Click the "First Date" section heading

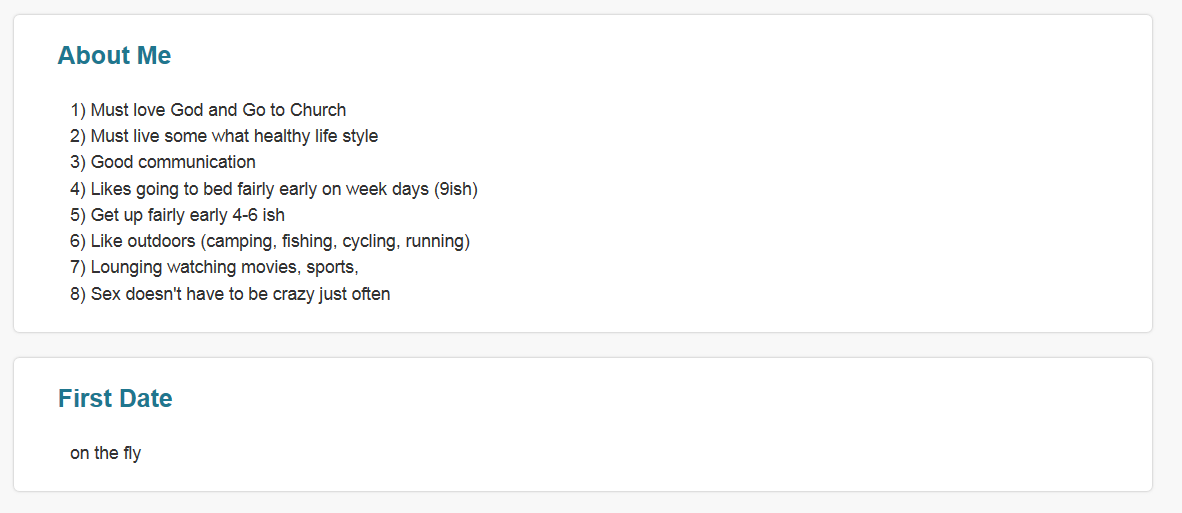115,399
